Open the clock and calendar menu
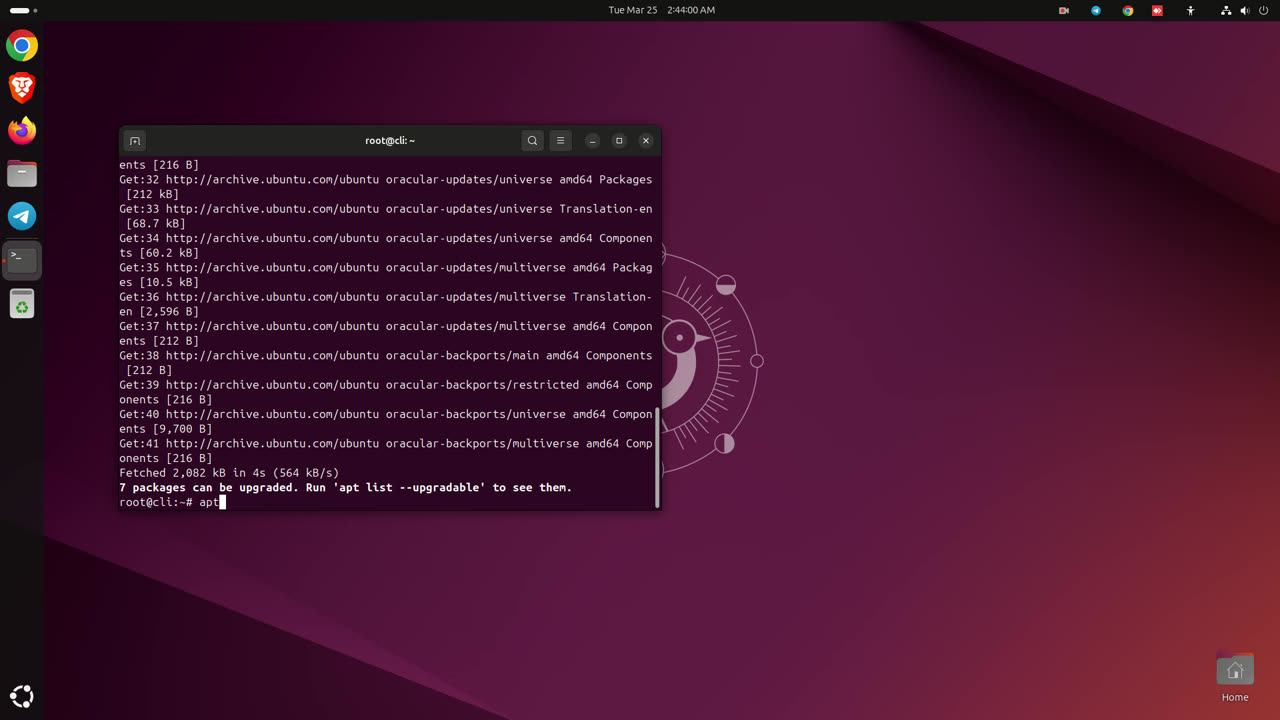Screen dimensions: 1280x720 [661, 10]
